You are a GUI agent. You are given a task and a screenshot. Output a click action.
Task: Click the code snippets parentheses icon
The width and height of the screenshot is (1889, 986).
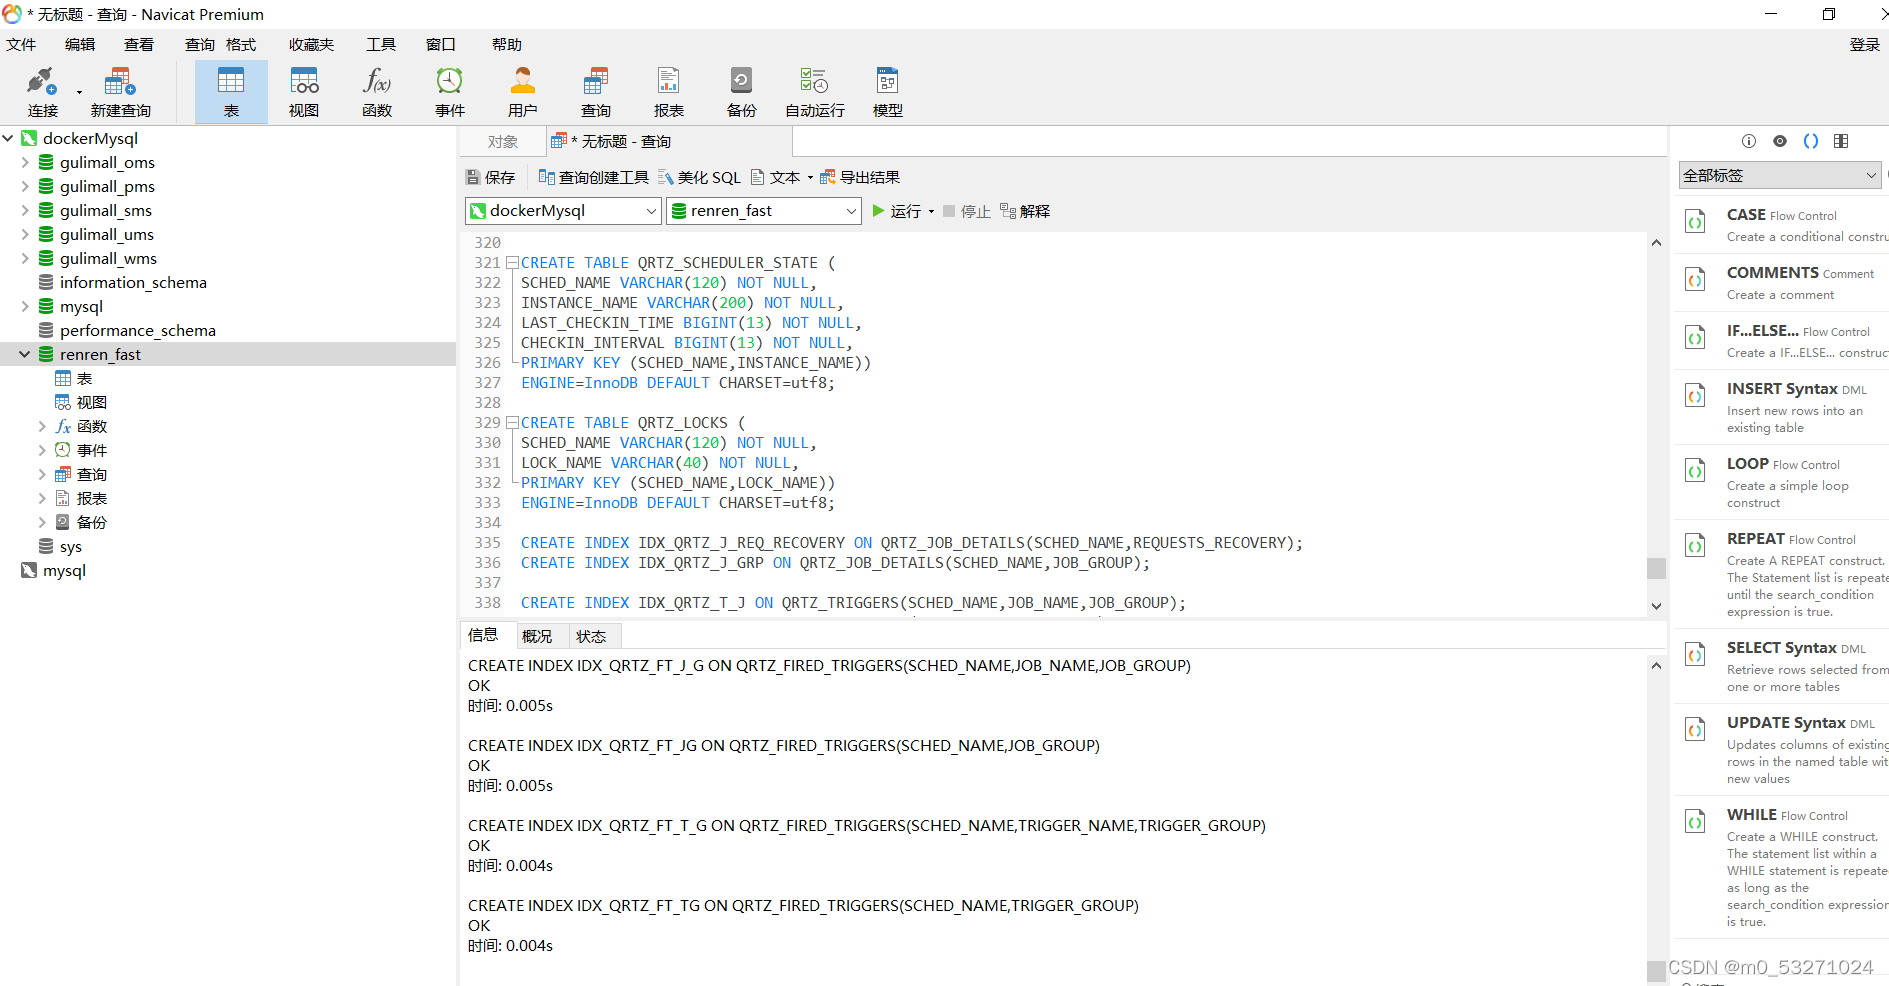click(1811, 141)
